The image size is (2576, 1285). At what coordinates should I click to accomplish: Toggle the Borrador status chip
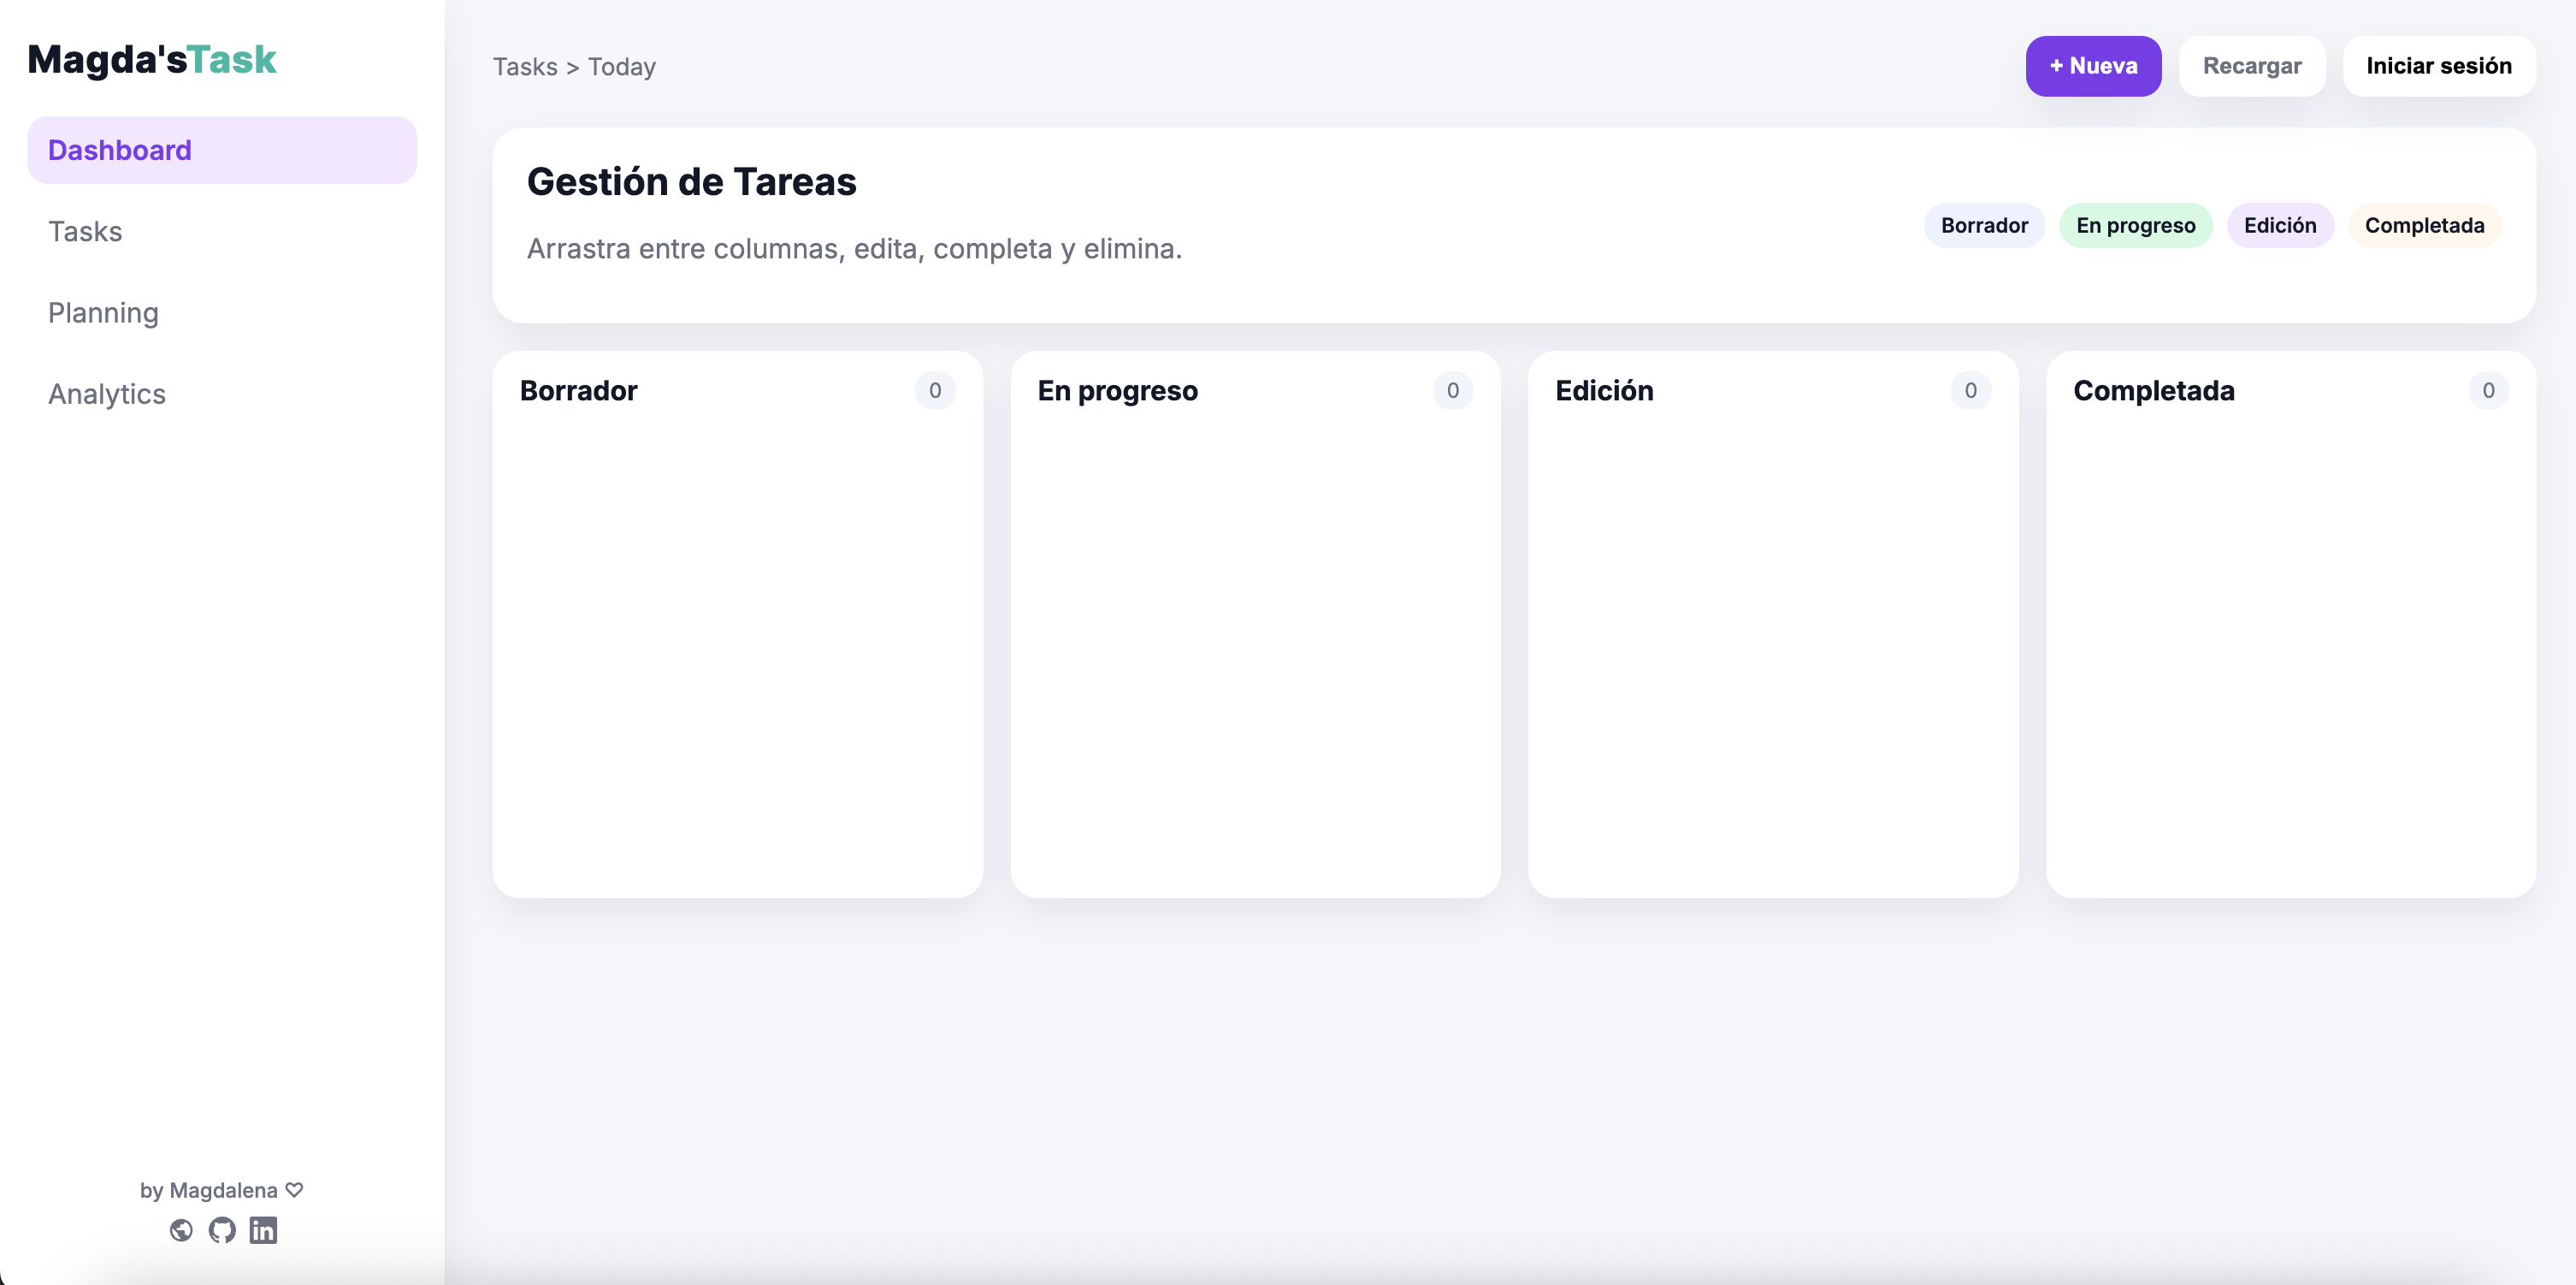click(1984, 225)
